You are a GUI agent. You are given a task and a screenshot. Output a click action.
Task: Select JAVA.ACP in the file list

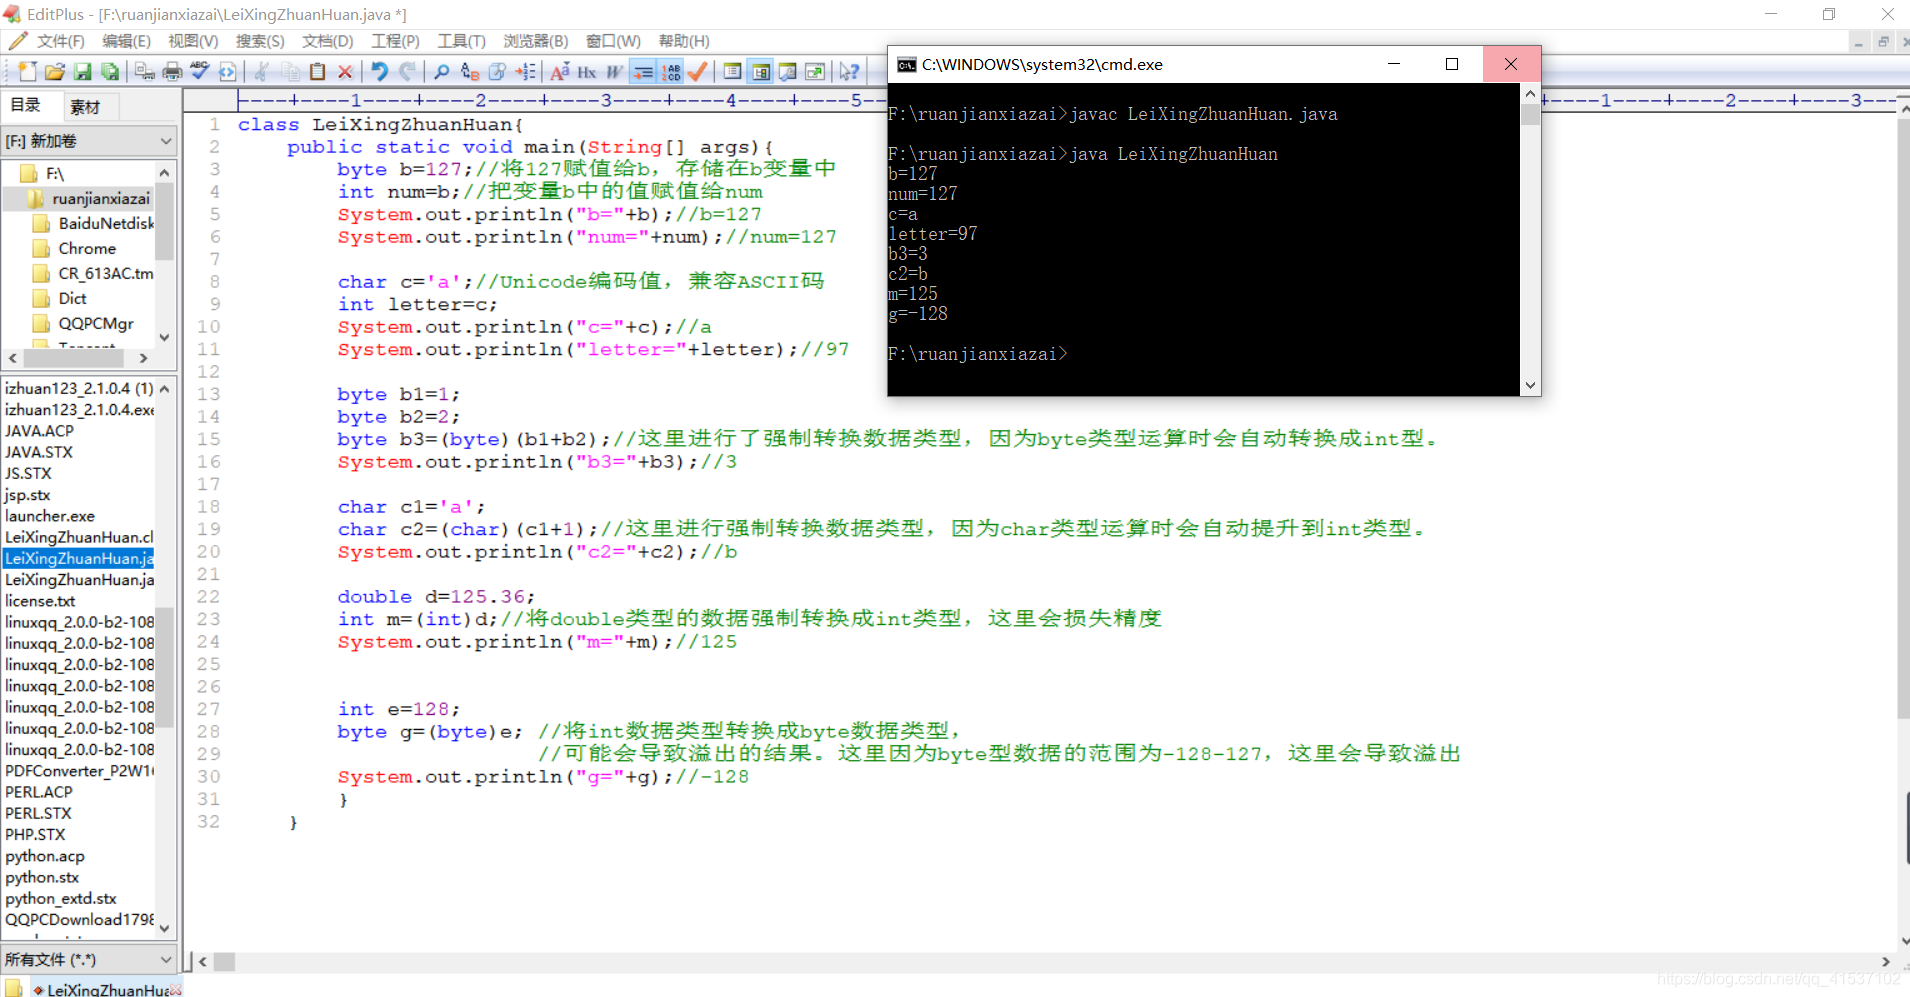pos(39,431)
